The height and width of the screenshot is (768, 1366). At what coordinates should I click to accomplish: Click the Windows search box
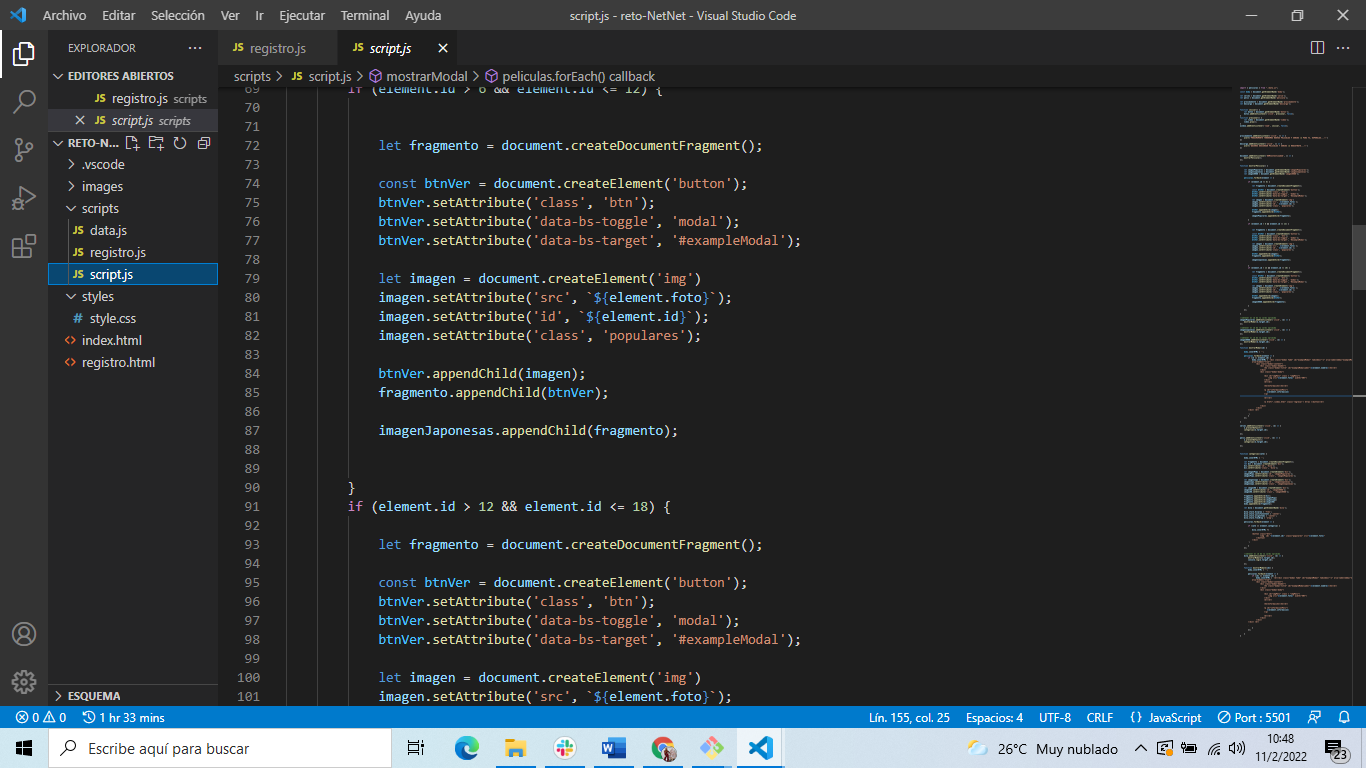220,748
